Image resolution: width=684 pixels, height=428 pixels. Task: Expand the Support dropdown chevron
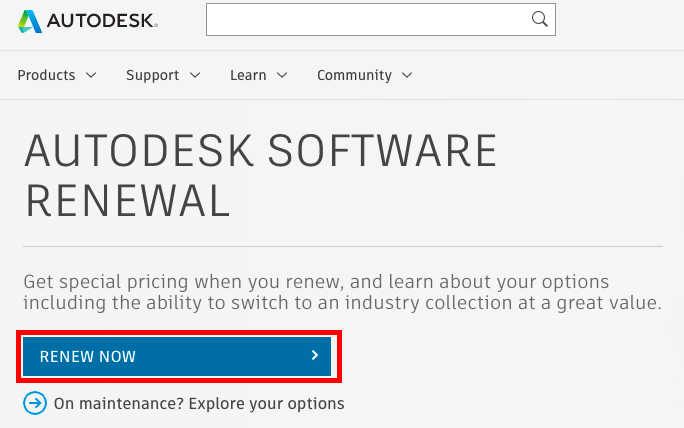(x=195, y=75)
